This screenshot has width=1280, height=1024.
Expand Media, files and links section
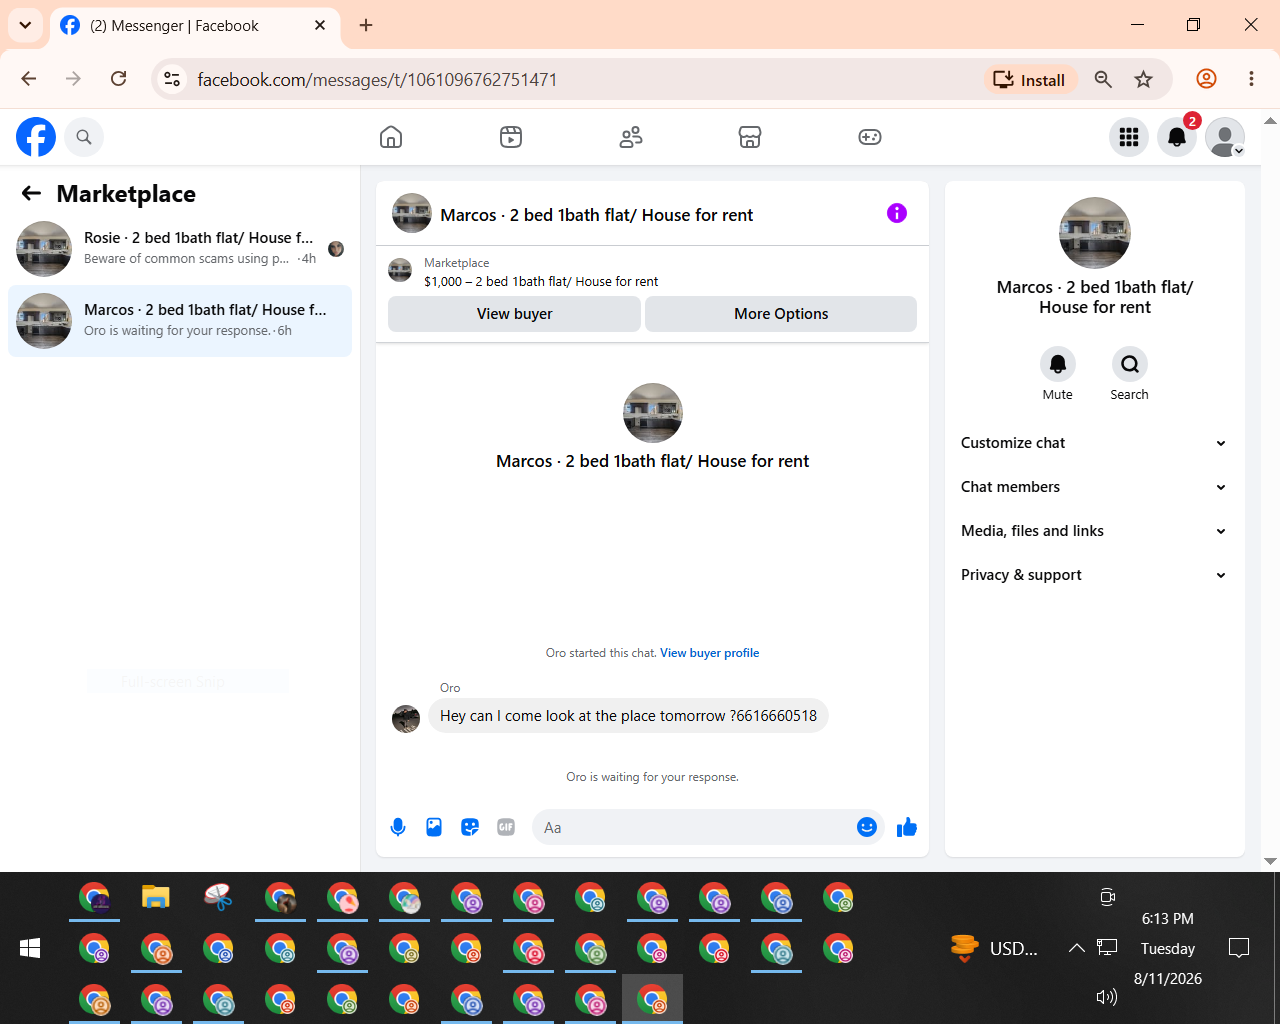(1094, 531)
